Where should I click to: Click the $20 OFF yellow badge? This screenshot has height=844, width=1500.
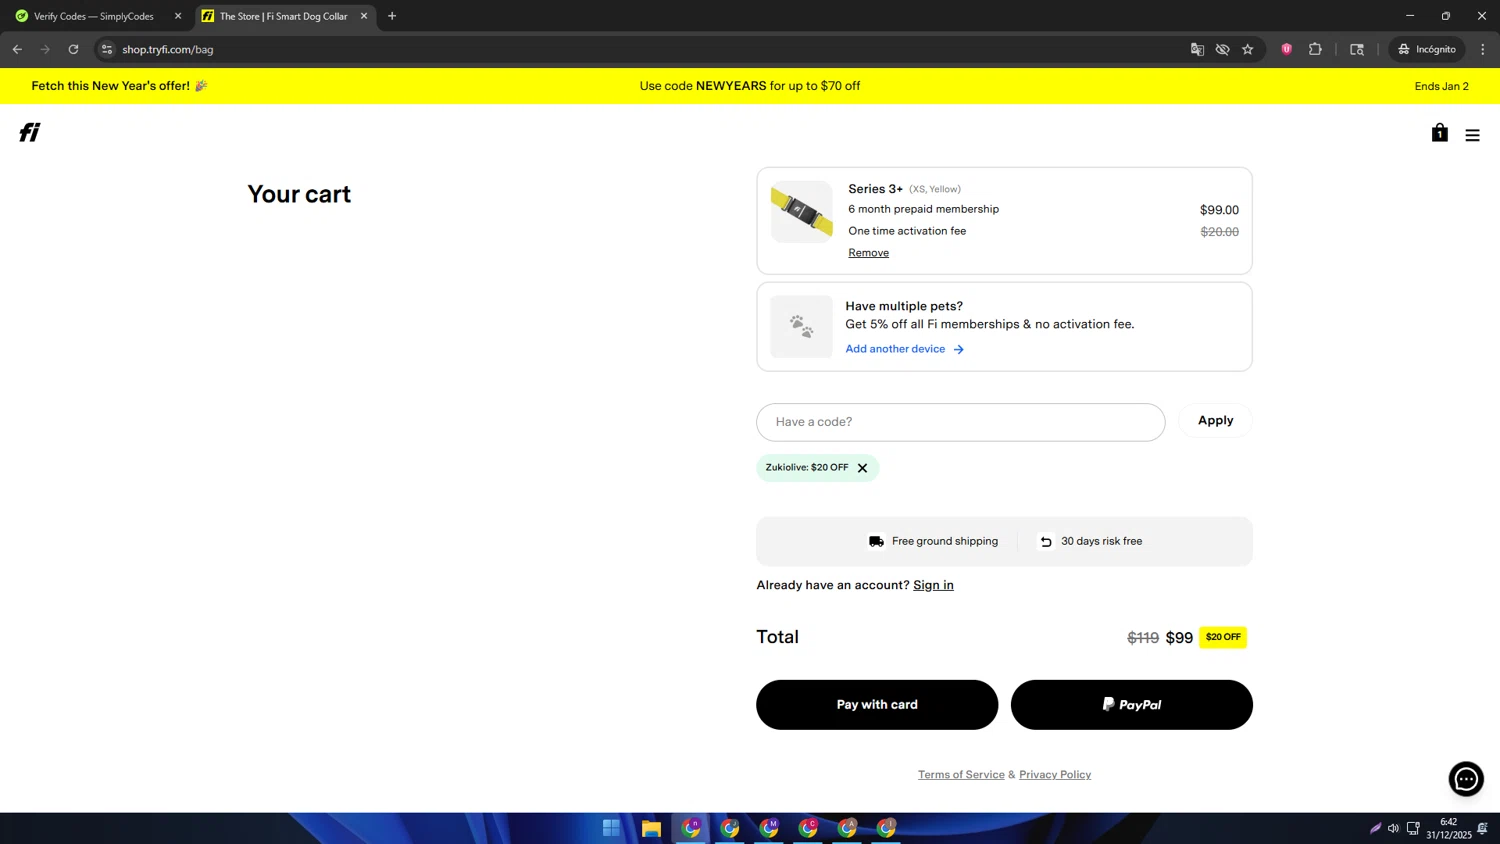[1223, 637]
